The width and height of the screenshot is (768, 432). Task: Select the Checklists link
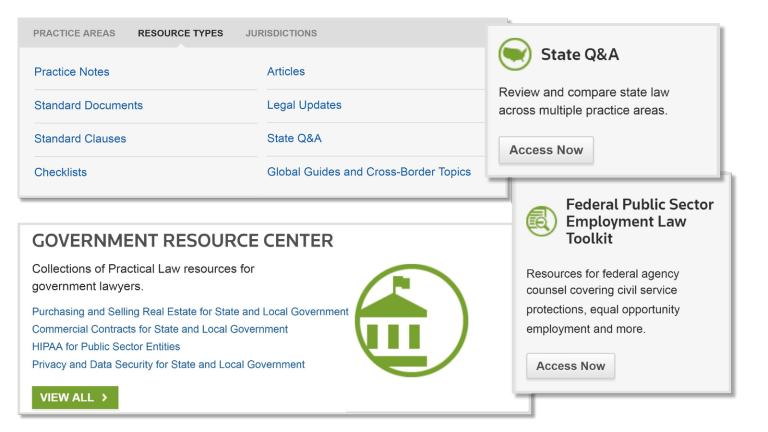click(60, 172)
